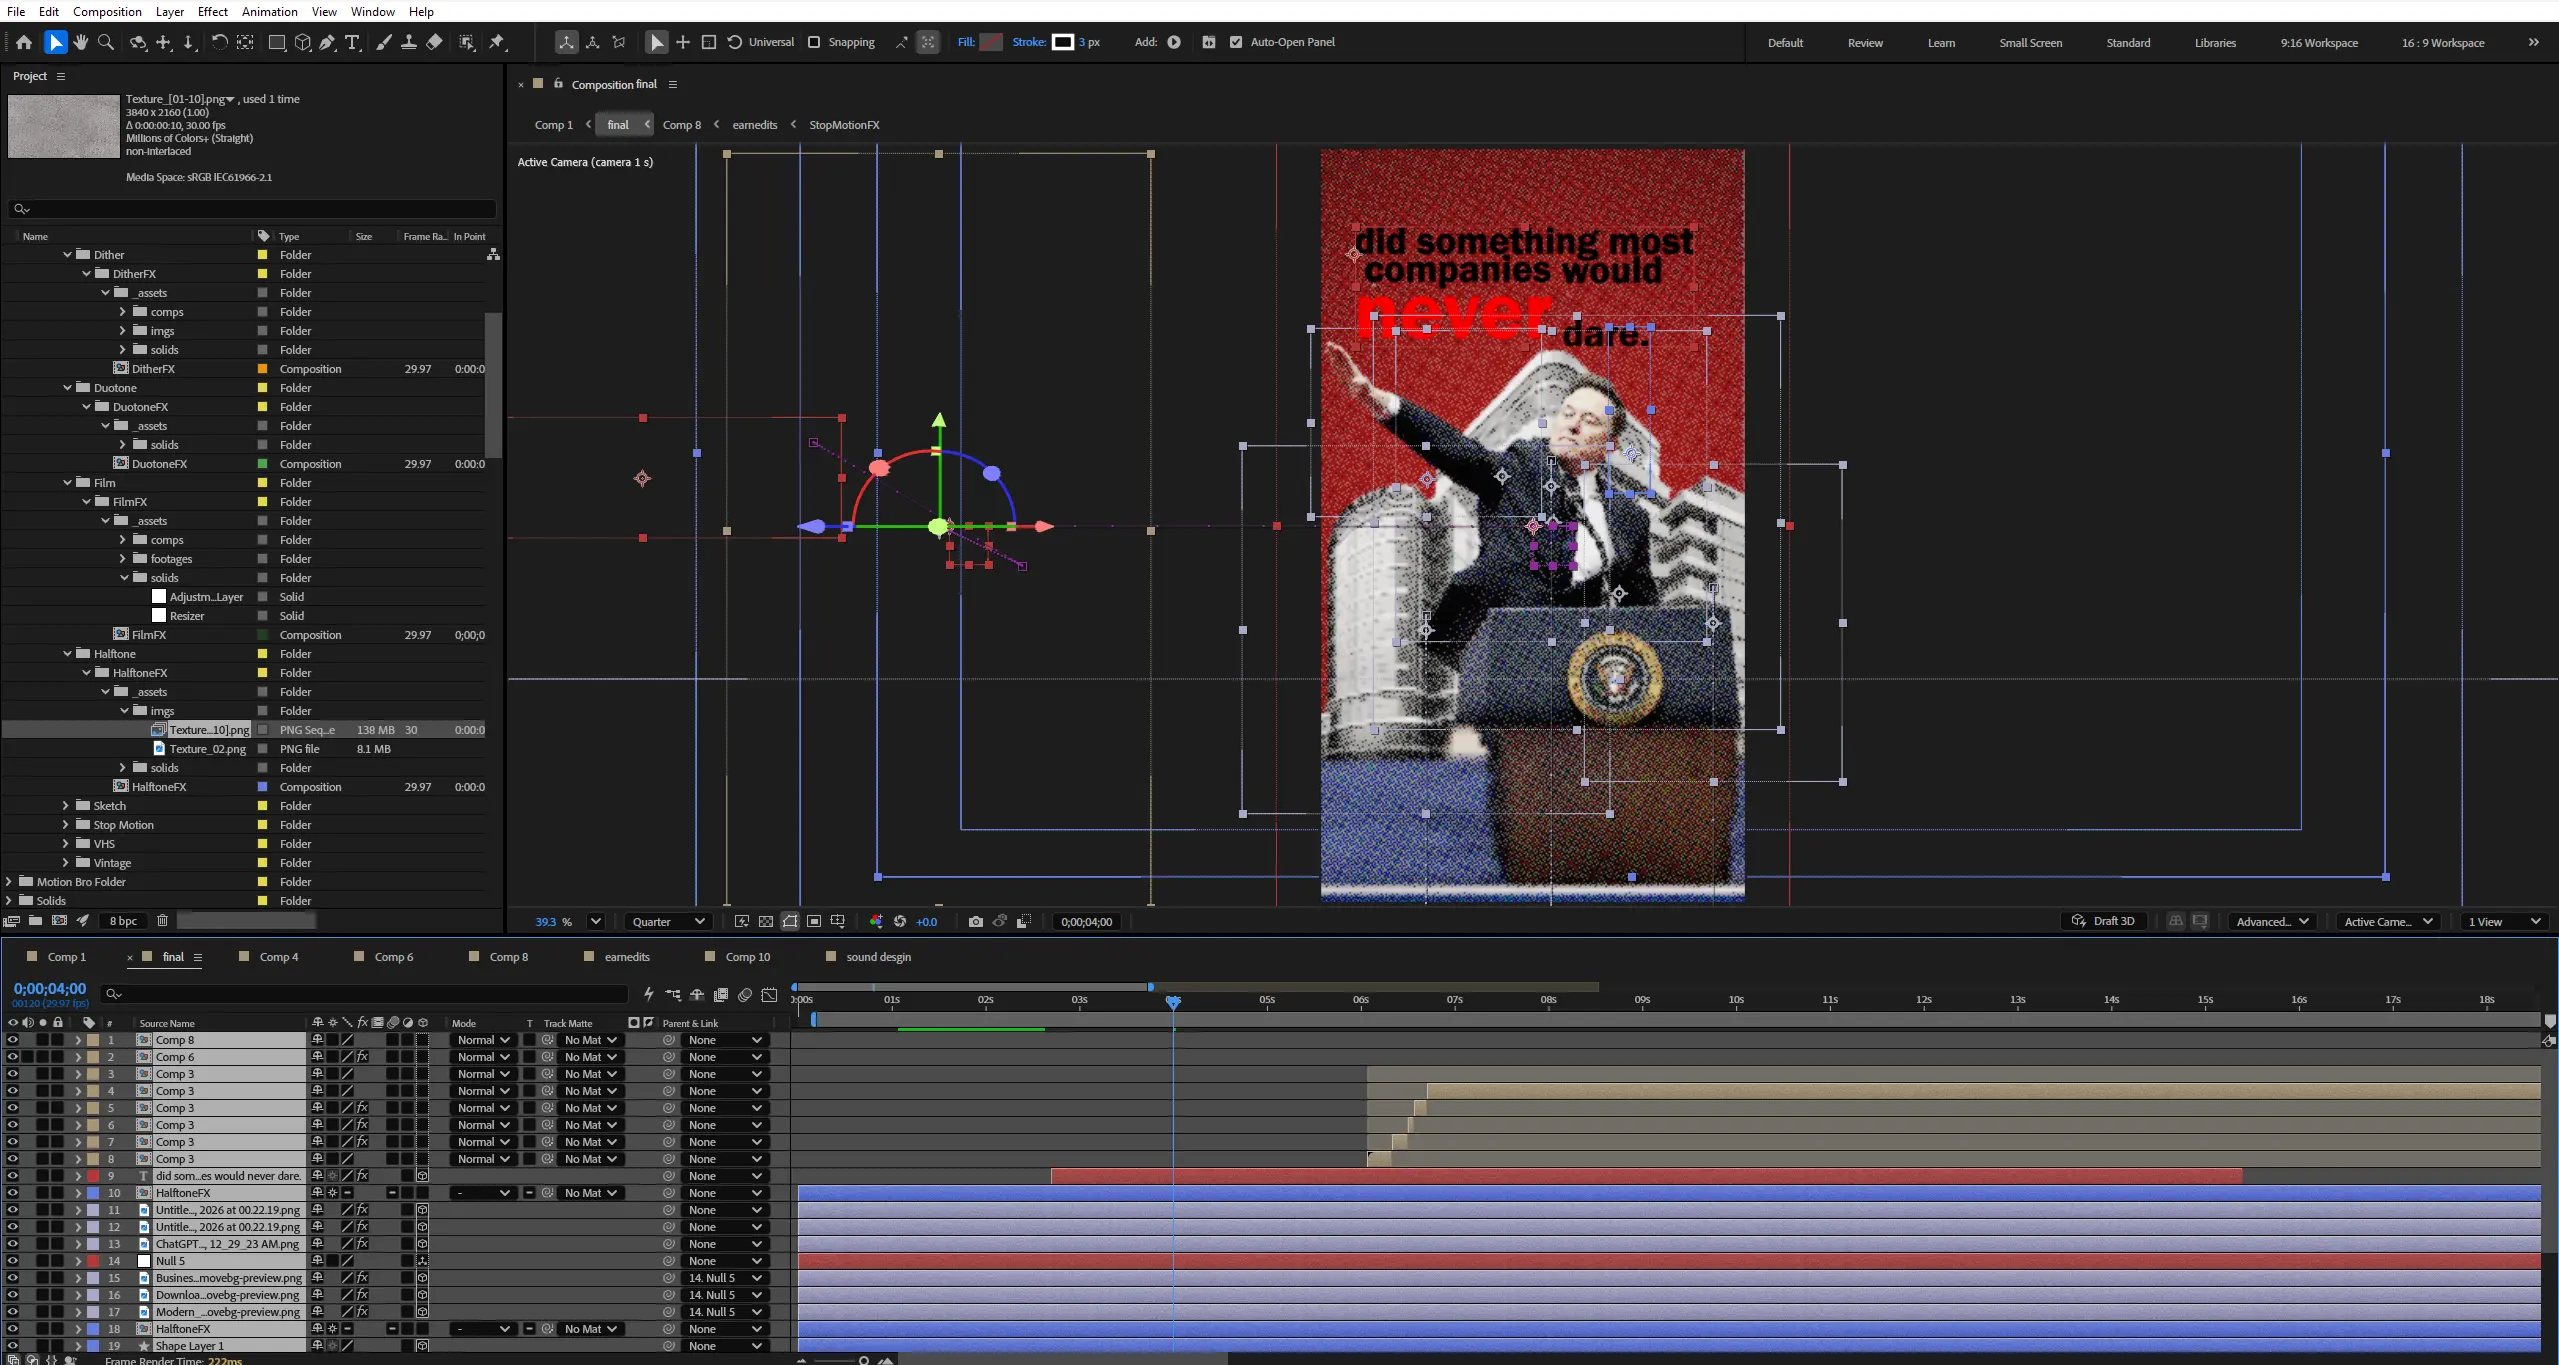2559x1365 pixels.
Task: Enable the Snapping checkbox
Action: (x=814, y=42)
